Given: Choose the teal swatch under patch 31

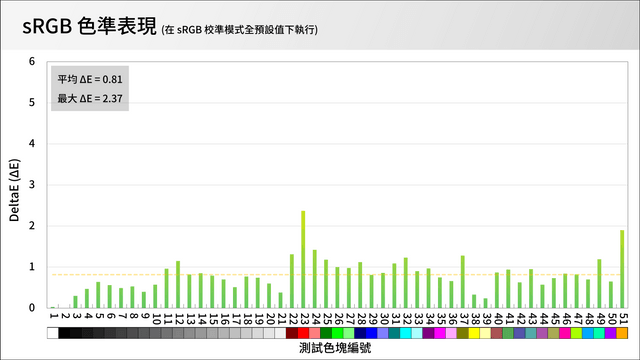Looking at the screenshot, I should tap(394, 333).
